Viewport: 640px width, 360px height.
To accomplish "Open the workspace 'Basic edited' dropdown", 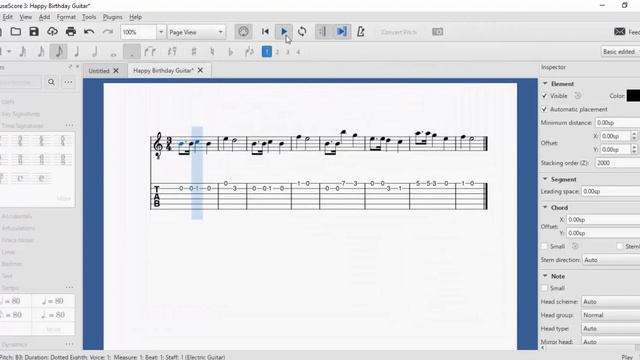I will [620, 52].
